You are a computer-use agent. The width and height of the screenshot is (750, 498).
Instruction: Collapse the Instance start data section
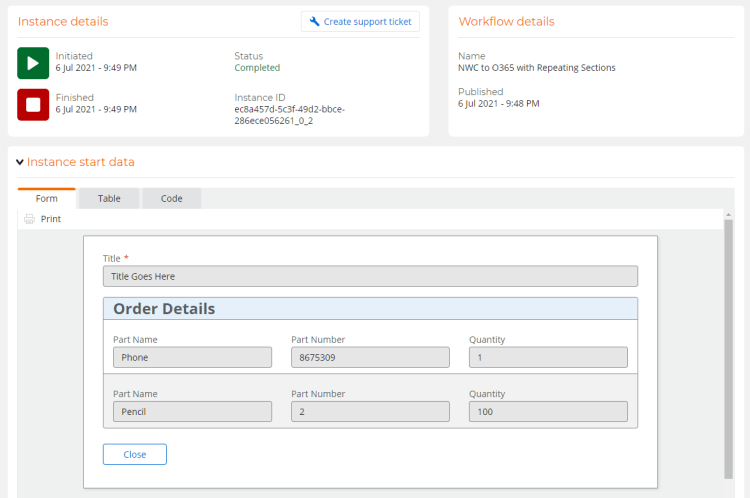(20, 162)
